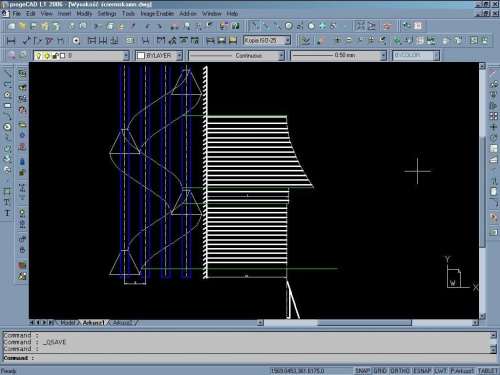Click the Copy icon

coord(110,26)
